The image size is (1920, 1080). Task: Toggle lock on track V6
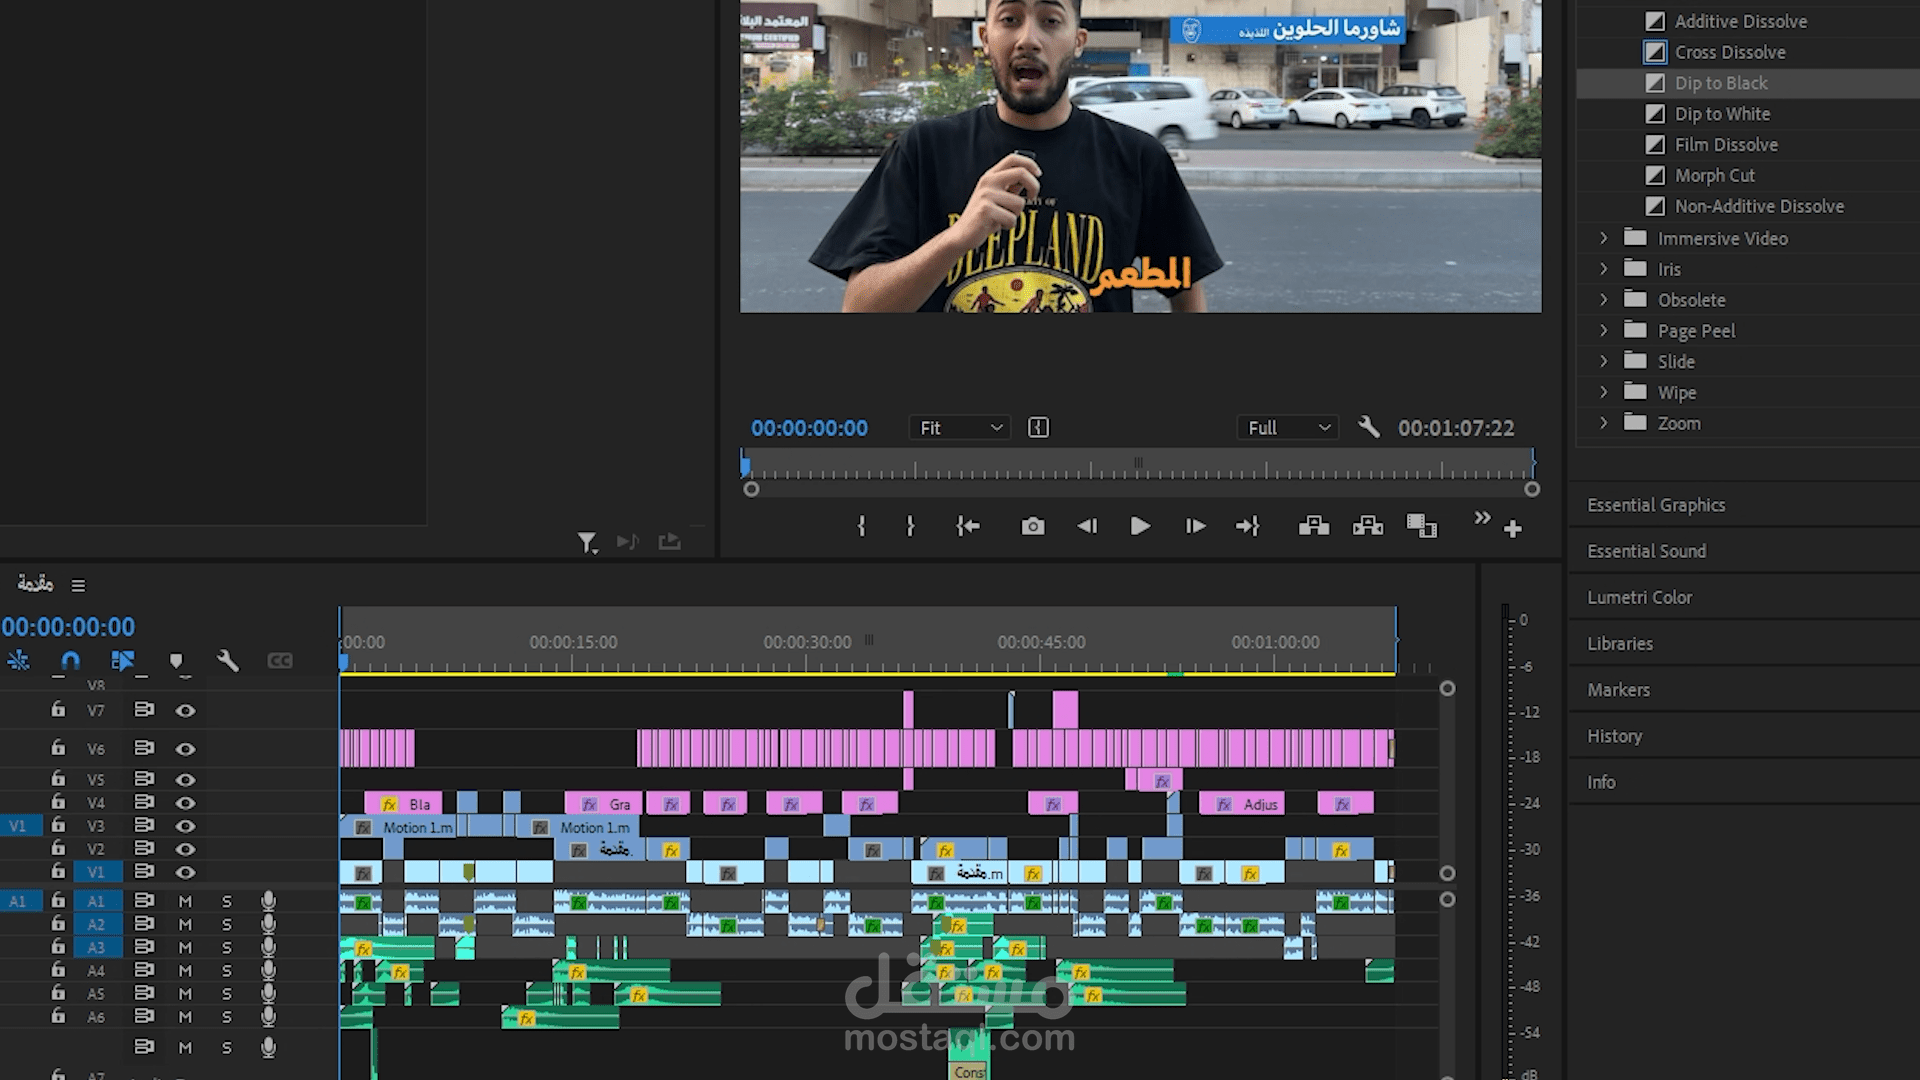coord(58,748)
